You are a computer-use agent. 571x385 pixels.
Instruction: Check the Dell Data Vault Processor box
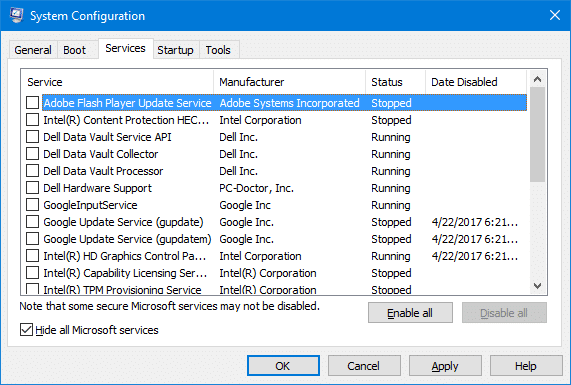point(32,171)
